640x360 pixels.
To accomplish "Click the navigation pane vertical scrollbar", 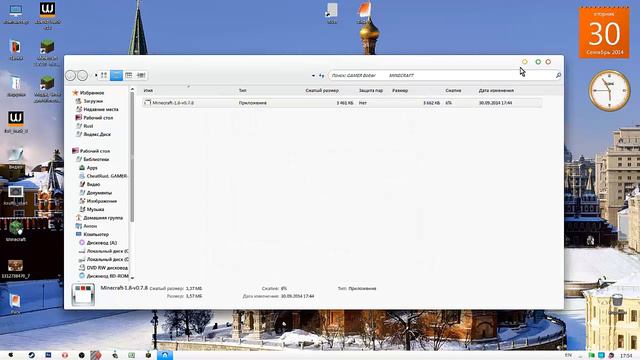I will 132,157.
